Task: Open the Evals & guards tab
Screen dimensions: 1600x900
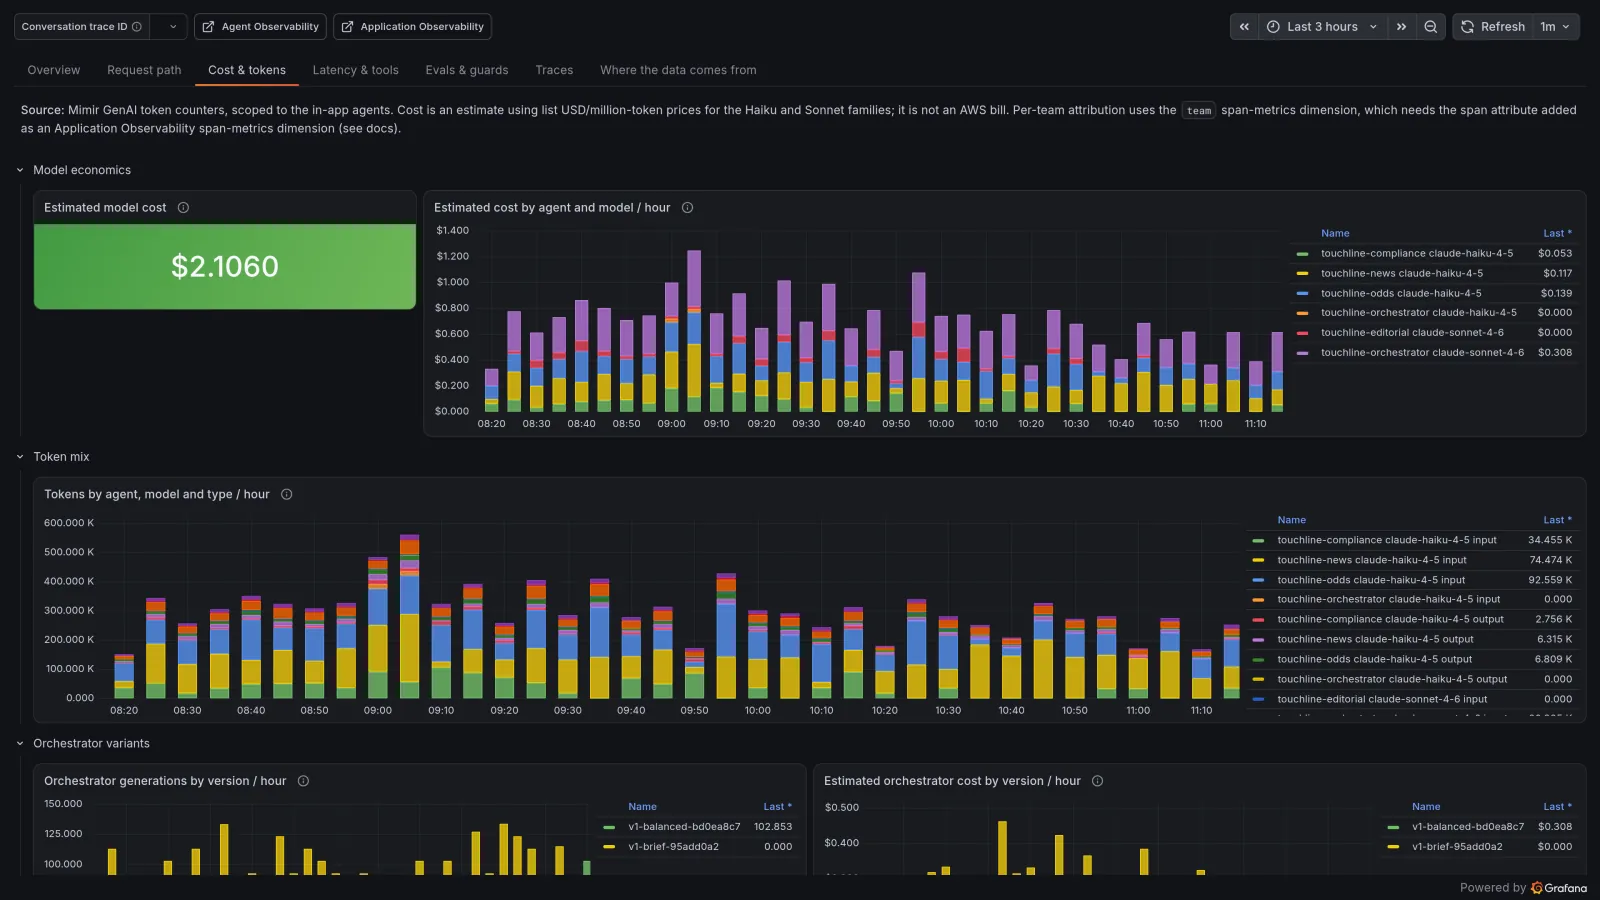Action: click(x=467, y=70)
